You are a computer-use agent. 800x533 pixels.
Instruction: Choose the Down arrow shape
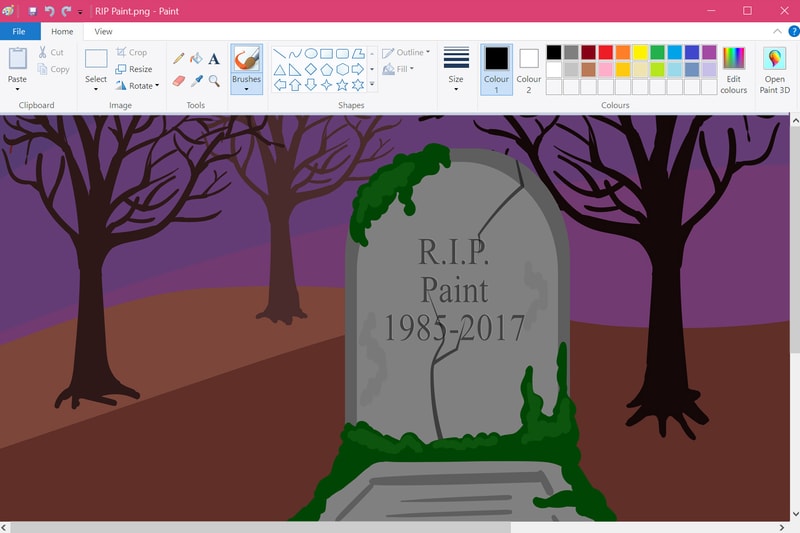(x=311, y=85)
